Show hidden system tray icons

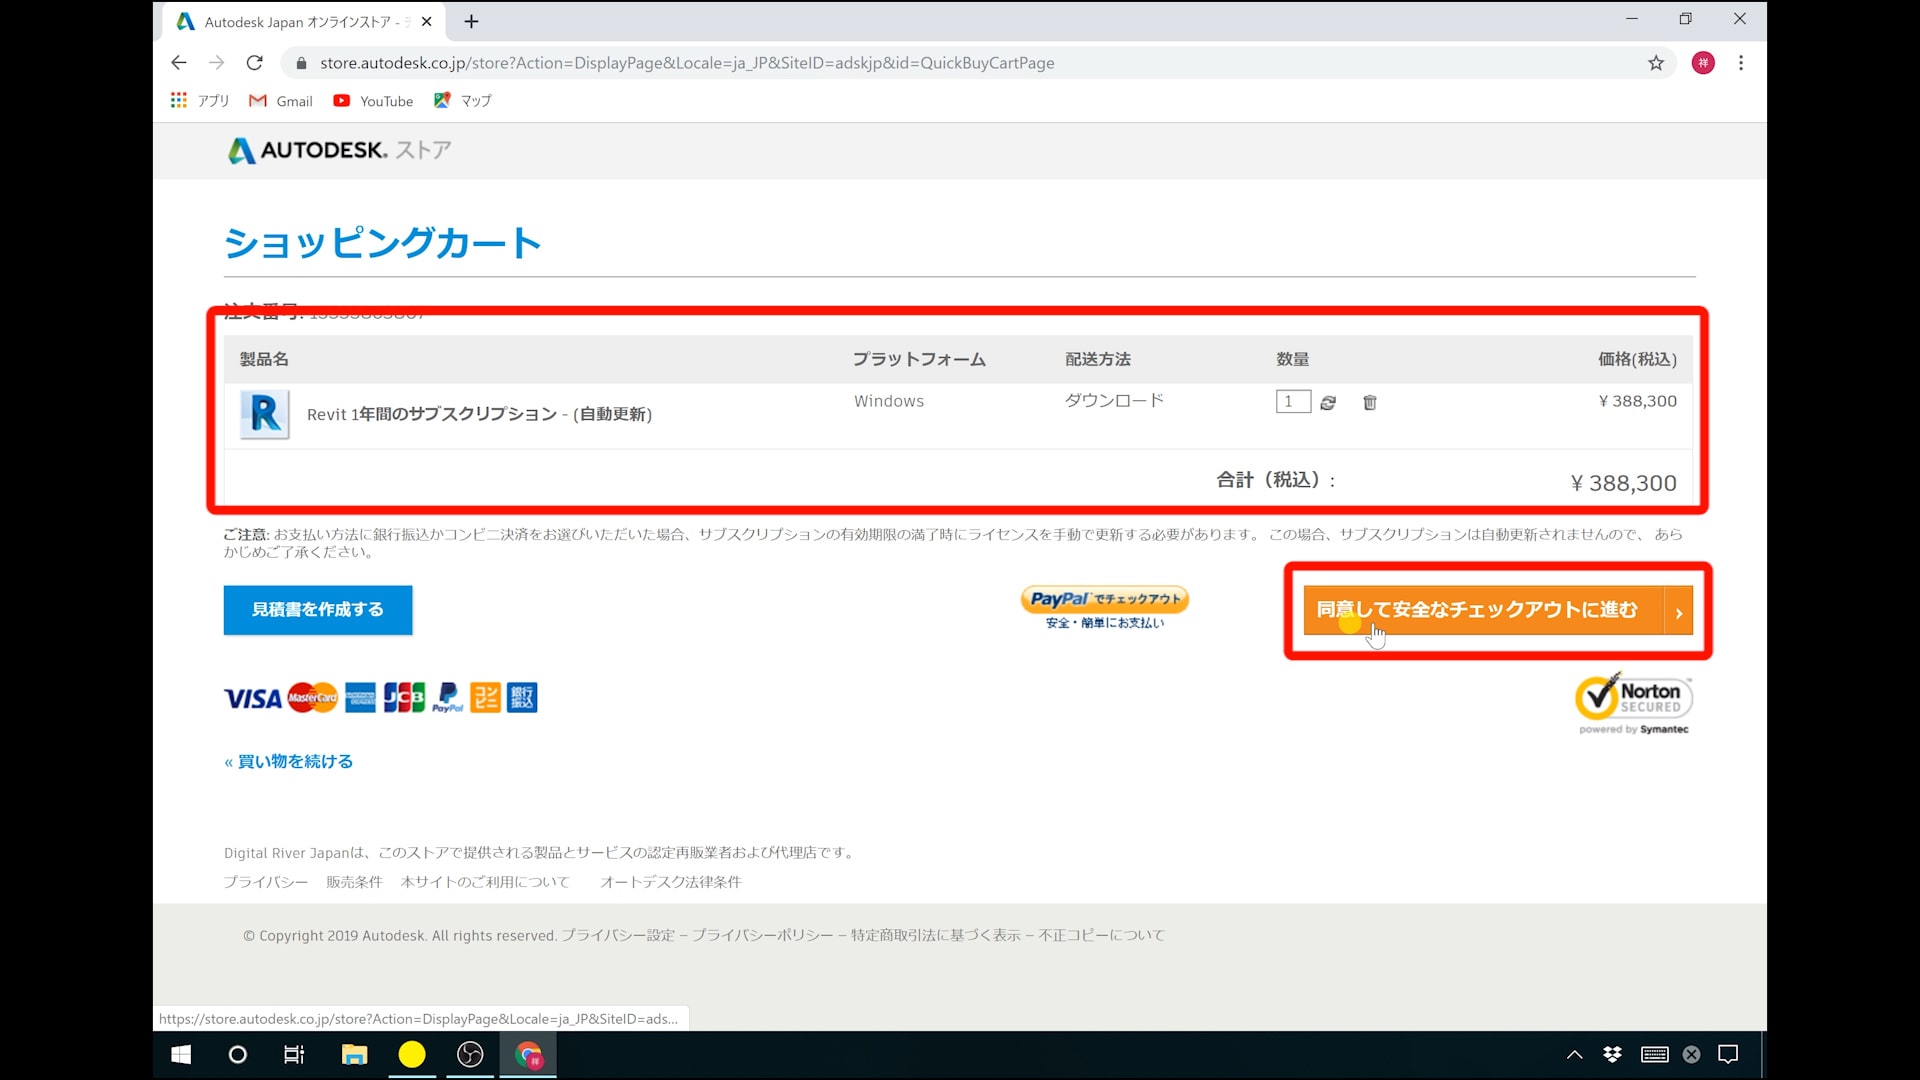[x=1574, y=1055]
